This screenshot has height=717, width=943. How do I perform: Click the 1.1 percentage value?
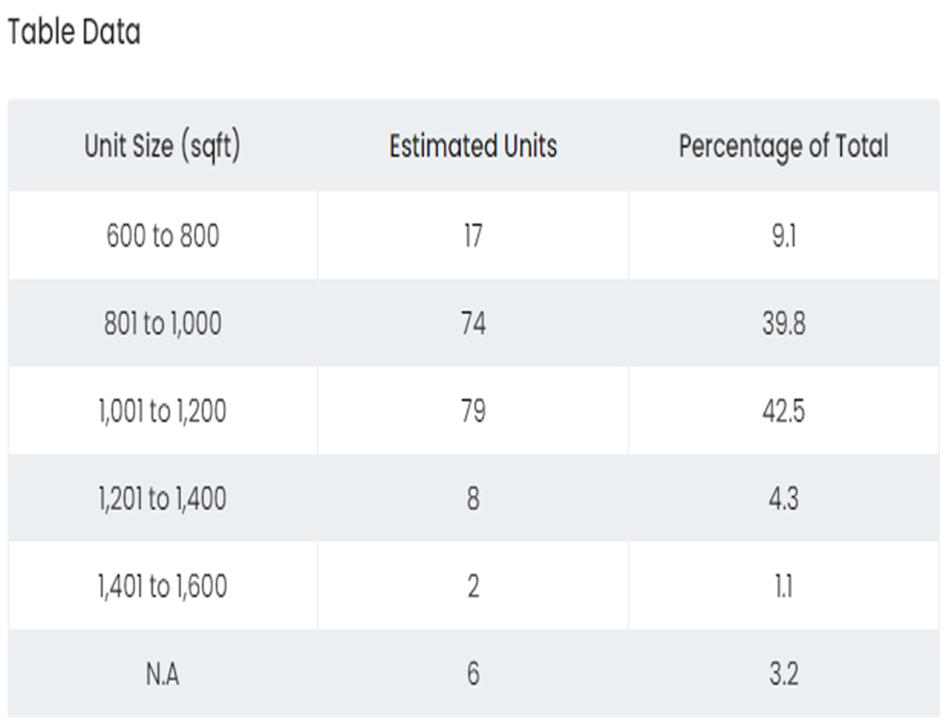[783, 586]
